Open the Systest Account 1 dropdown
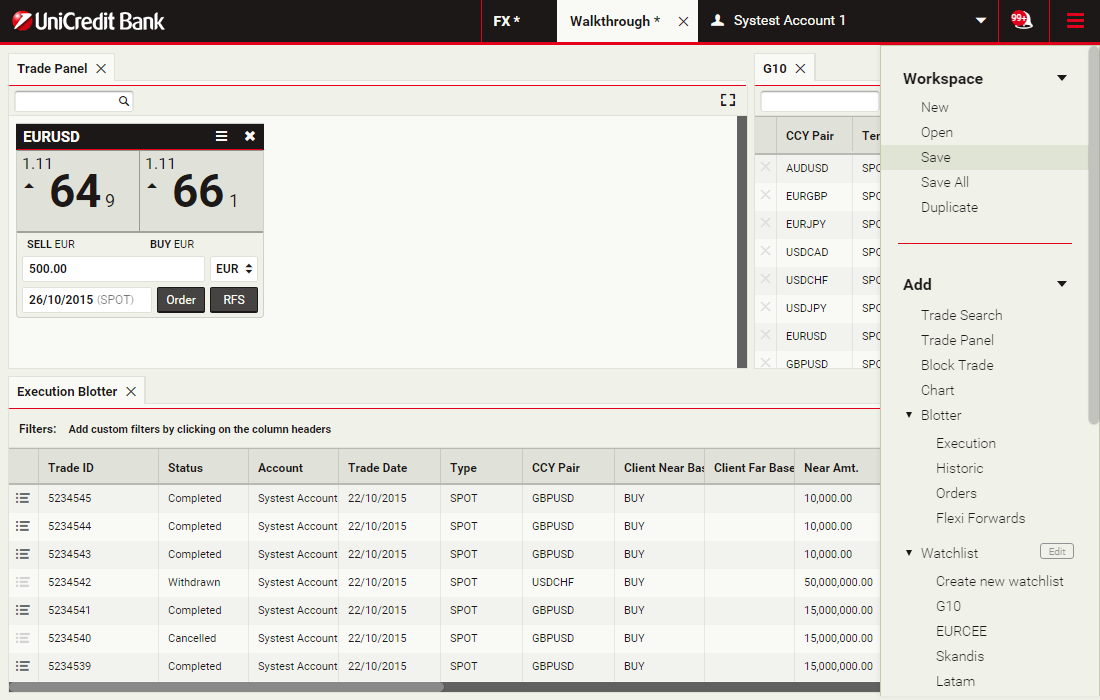 tap(981, 21)
